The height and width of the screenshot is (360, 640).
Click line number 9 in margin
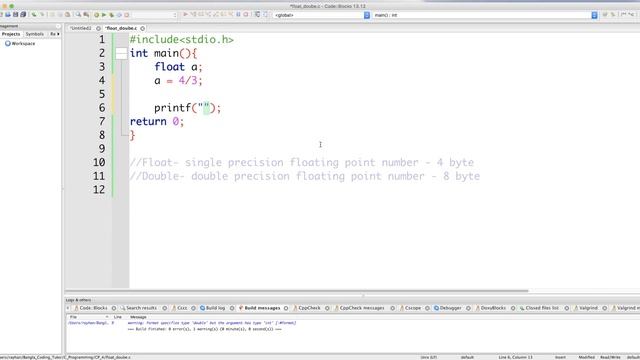102,149
